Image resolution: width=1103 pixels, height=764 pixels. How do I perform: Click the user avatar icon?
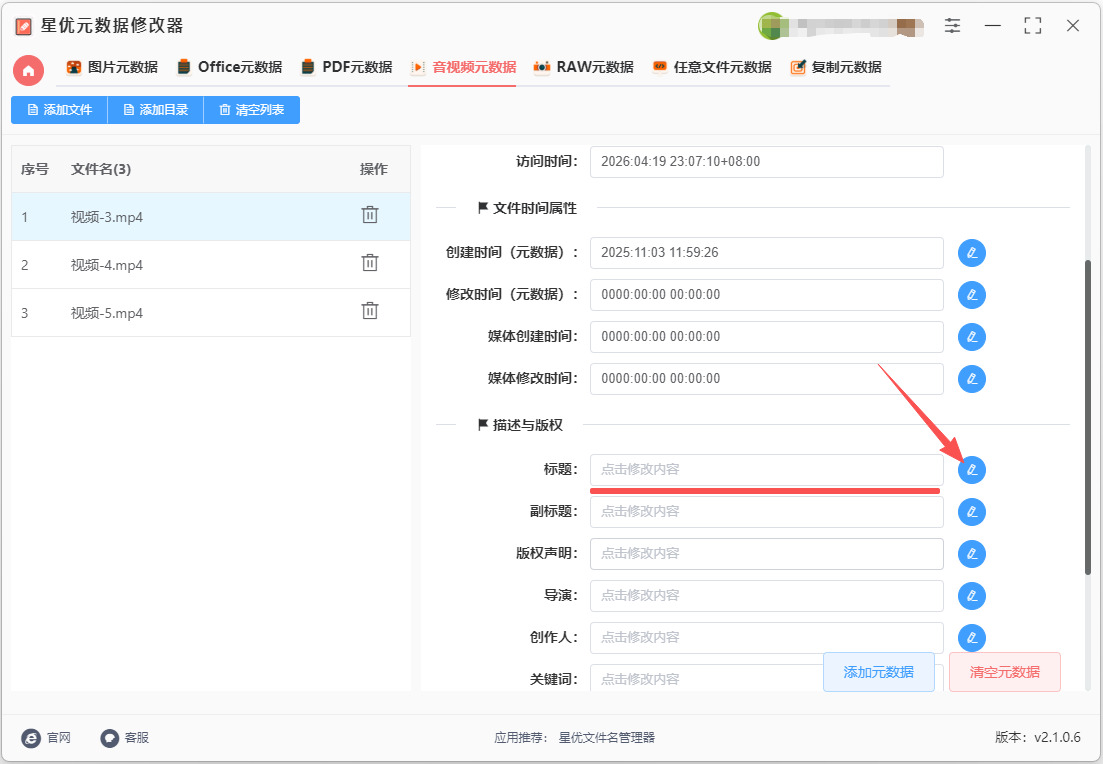tap(771, 26)
